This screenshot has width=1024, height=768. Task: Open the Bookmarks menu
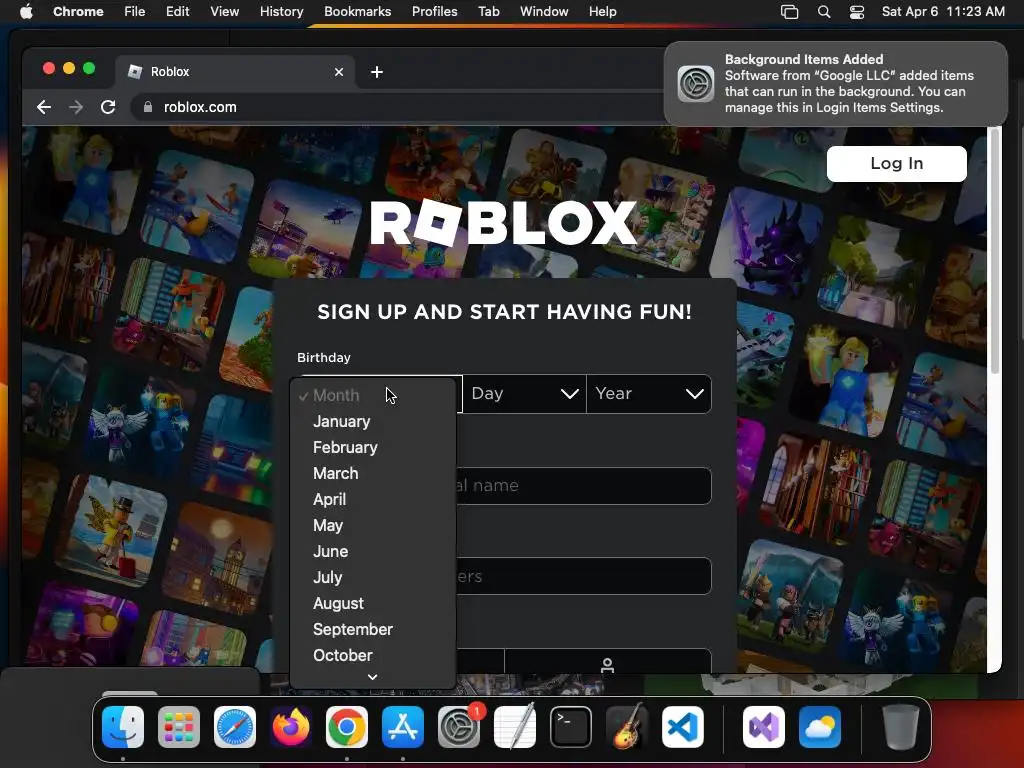[x=357, y=11]
